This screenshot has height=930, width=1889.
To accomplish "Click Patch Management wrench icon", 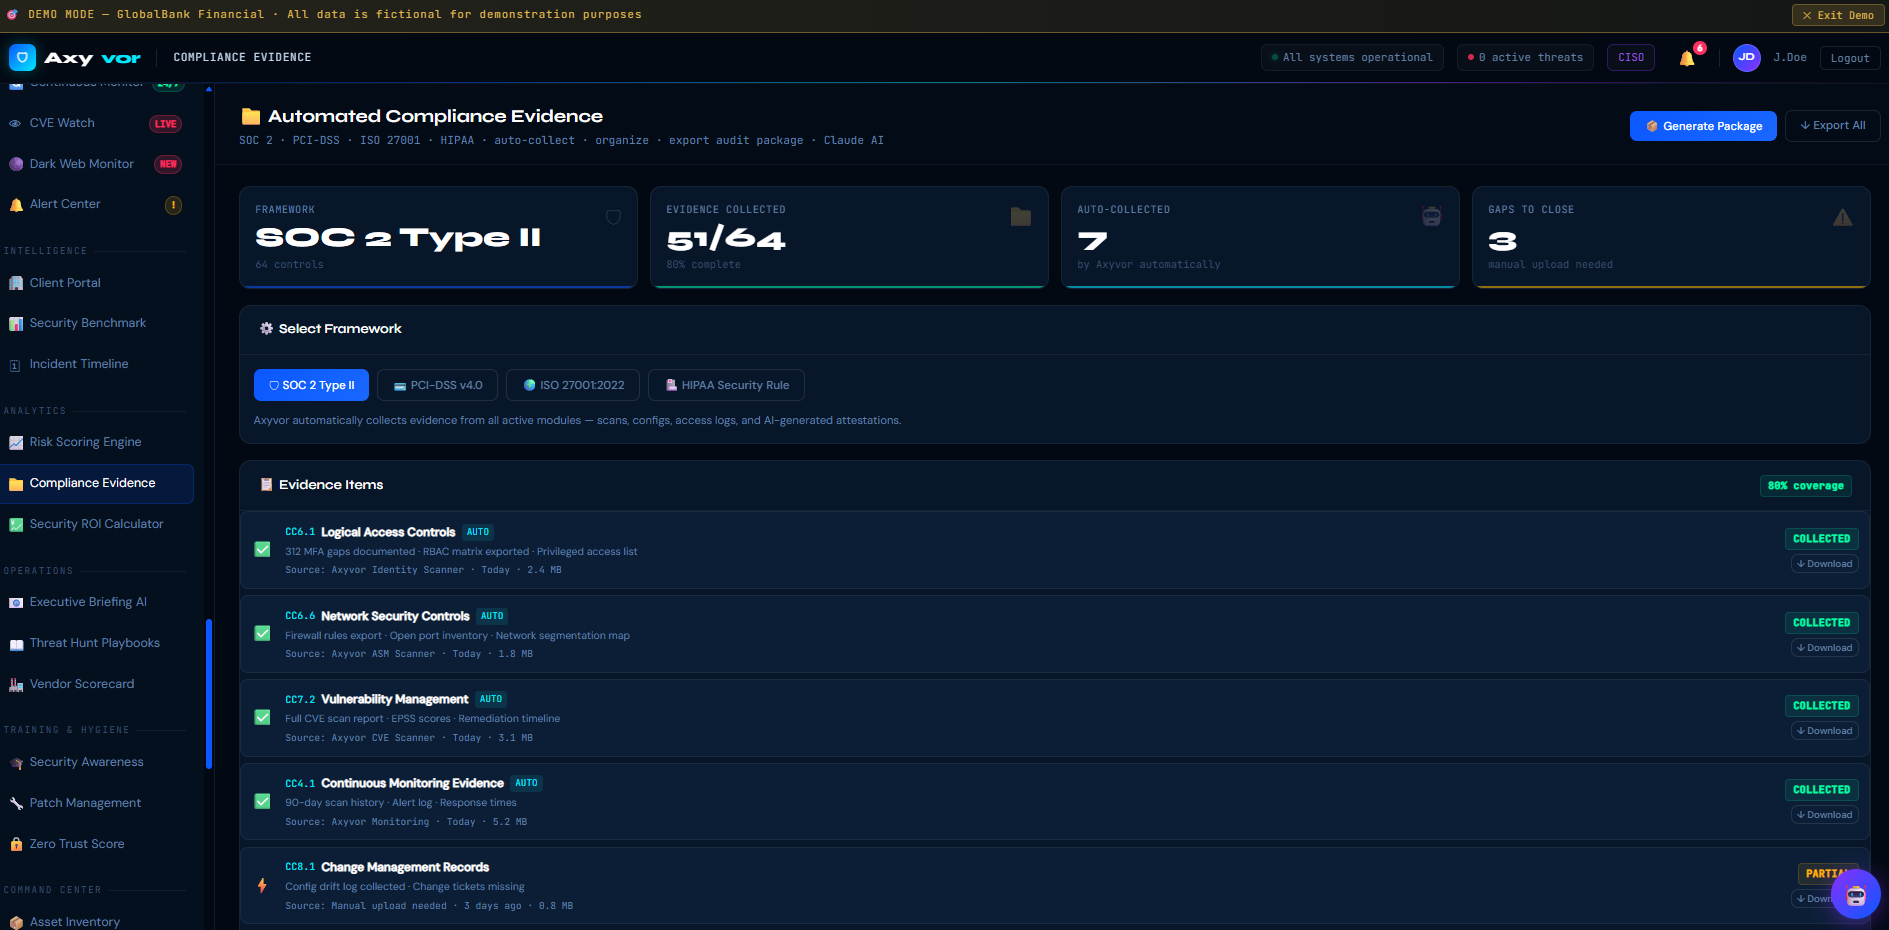I will (16, 803).
